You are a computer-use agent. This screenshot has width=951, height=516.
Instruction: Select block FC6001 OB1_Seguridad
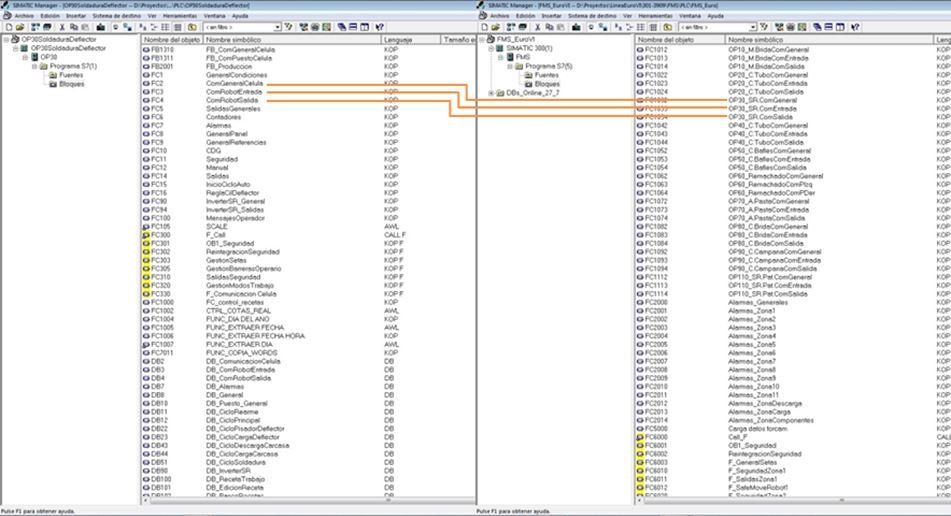coord(707,446)
